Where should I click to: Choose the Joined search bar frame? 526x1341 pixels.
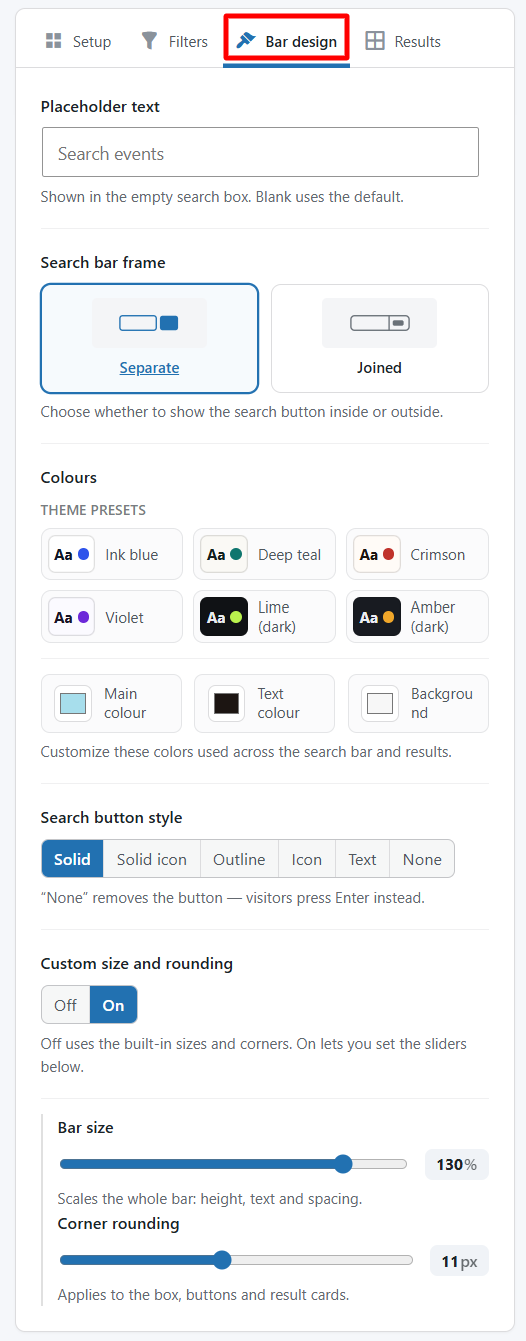pyautogui.click(x=380, y=338)
